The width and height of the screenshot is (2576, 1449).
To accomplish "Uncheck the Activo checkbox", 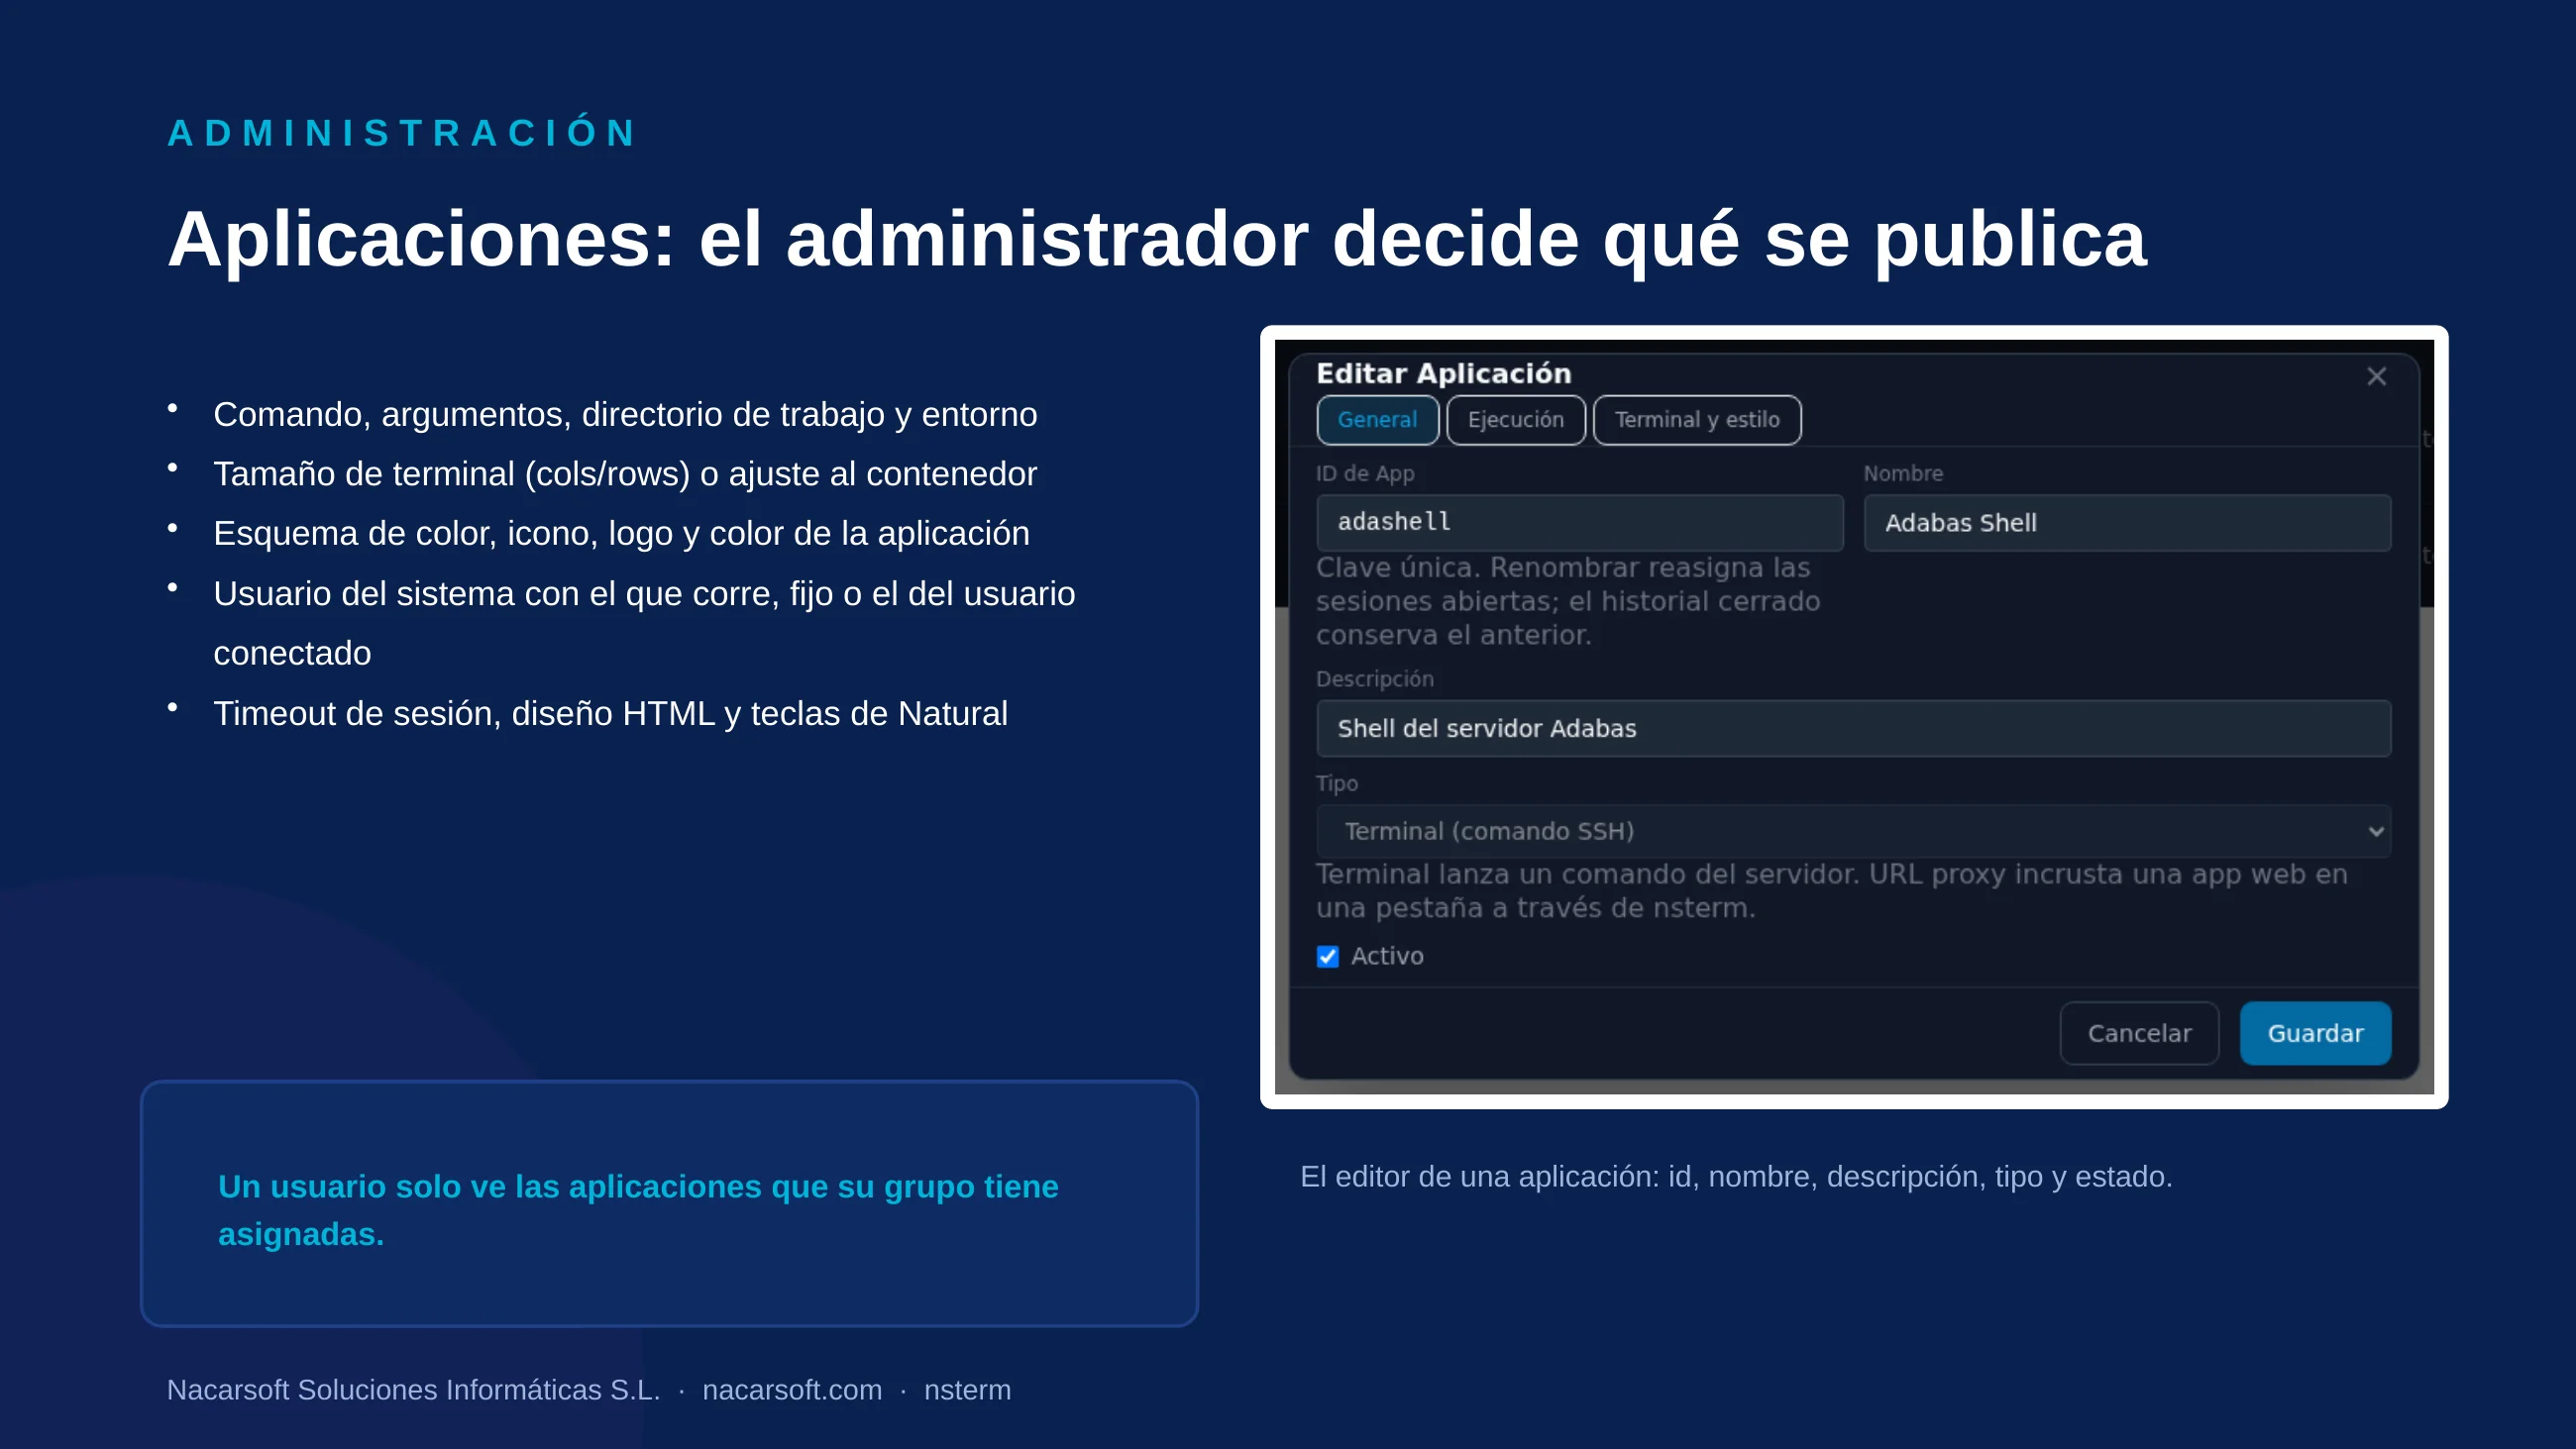I will [x=1327, y=957].
